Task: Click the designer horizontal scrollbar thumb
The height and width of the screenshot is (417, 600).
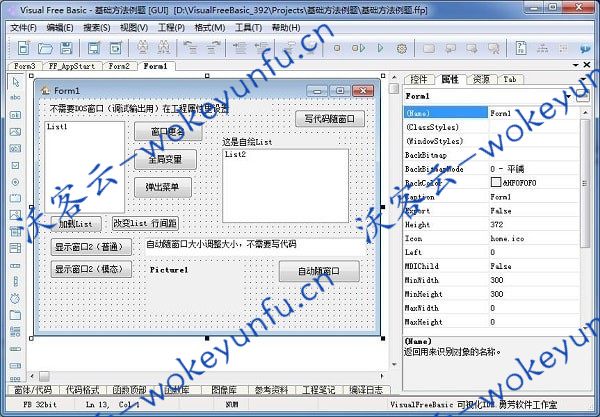Action: (x=44, y=376)
